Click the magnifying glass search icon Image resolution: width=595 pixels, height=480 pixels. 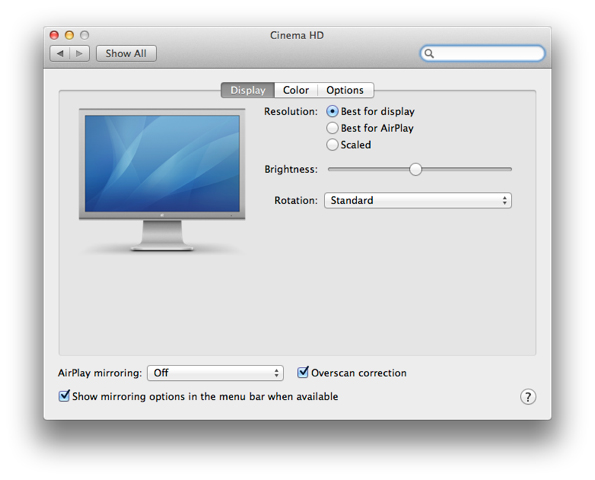(x=429, y=54)
